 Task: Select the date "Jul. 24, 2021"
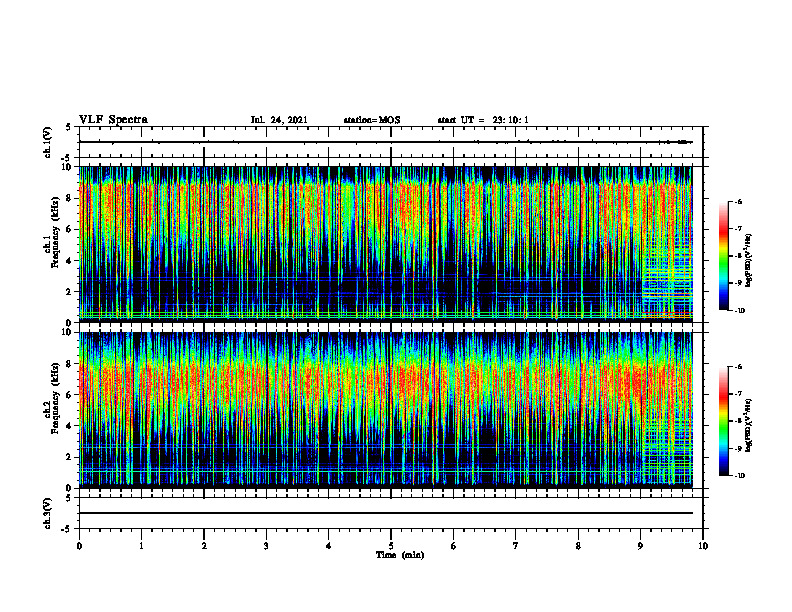279,120
